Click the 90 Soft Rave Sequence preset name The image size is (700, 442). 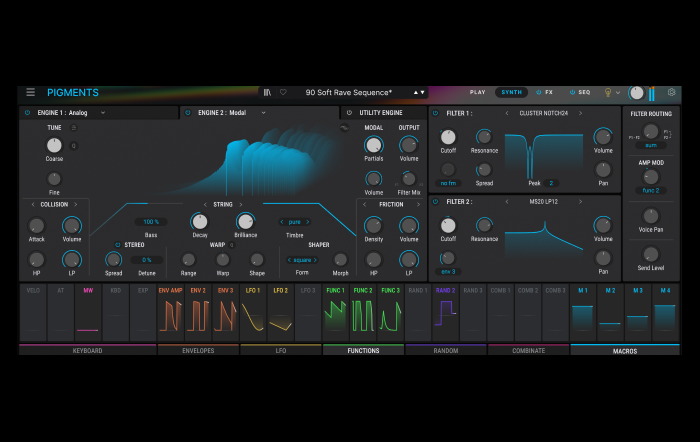(349, 92)
